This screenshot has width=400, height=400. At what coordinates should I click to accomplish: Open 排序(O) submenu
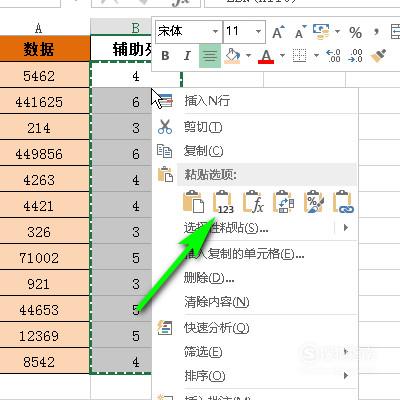254,376
